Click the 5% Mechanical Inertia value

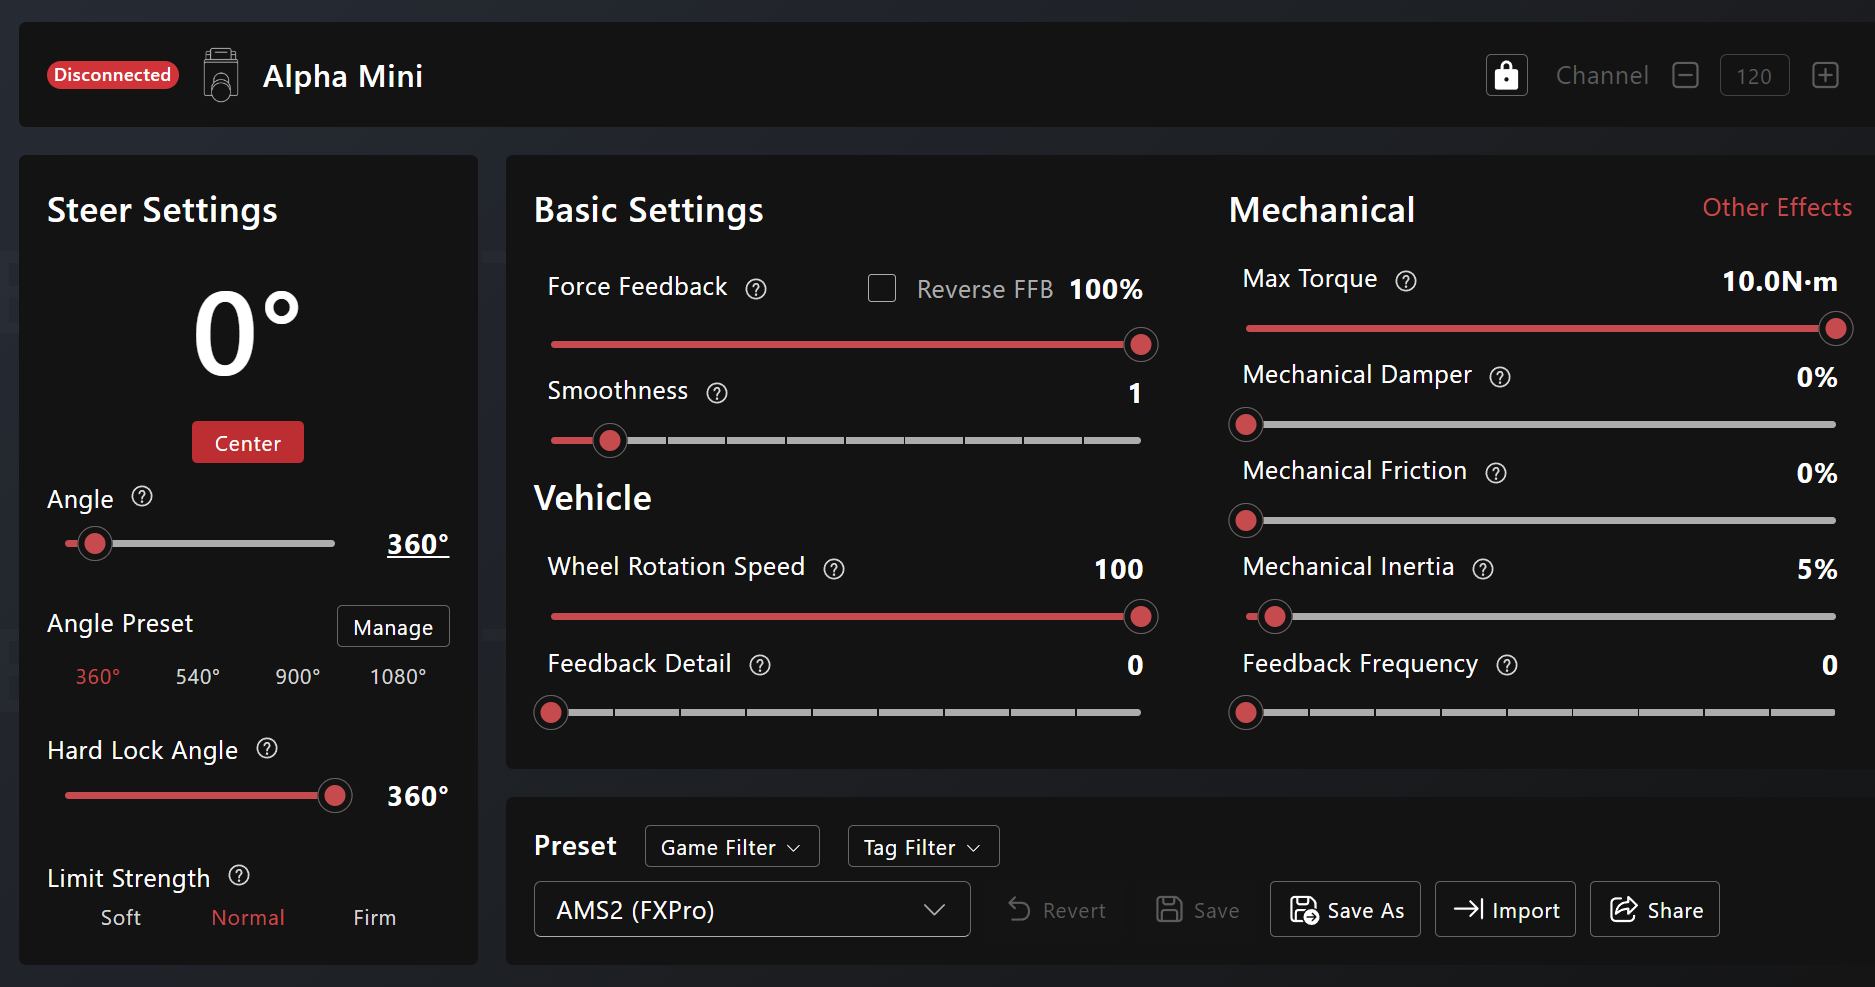pos(1817,569)
